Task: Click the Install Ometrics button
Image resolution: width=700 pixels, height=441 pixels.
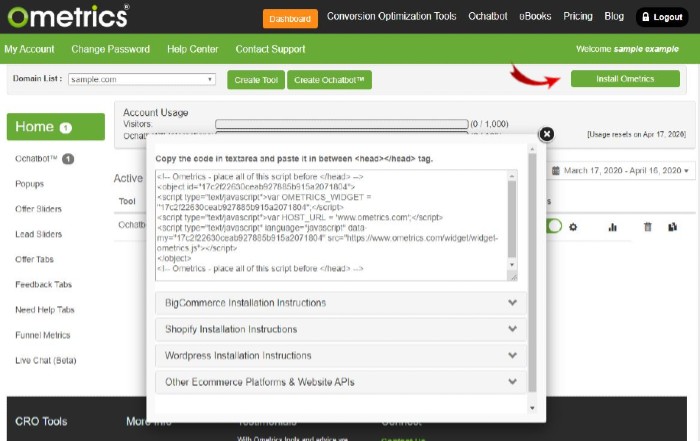Action: tap(625, 79)
